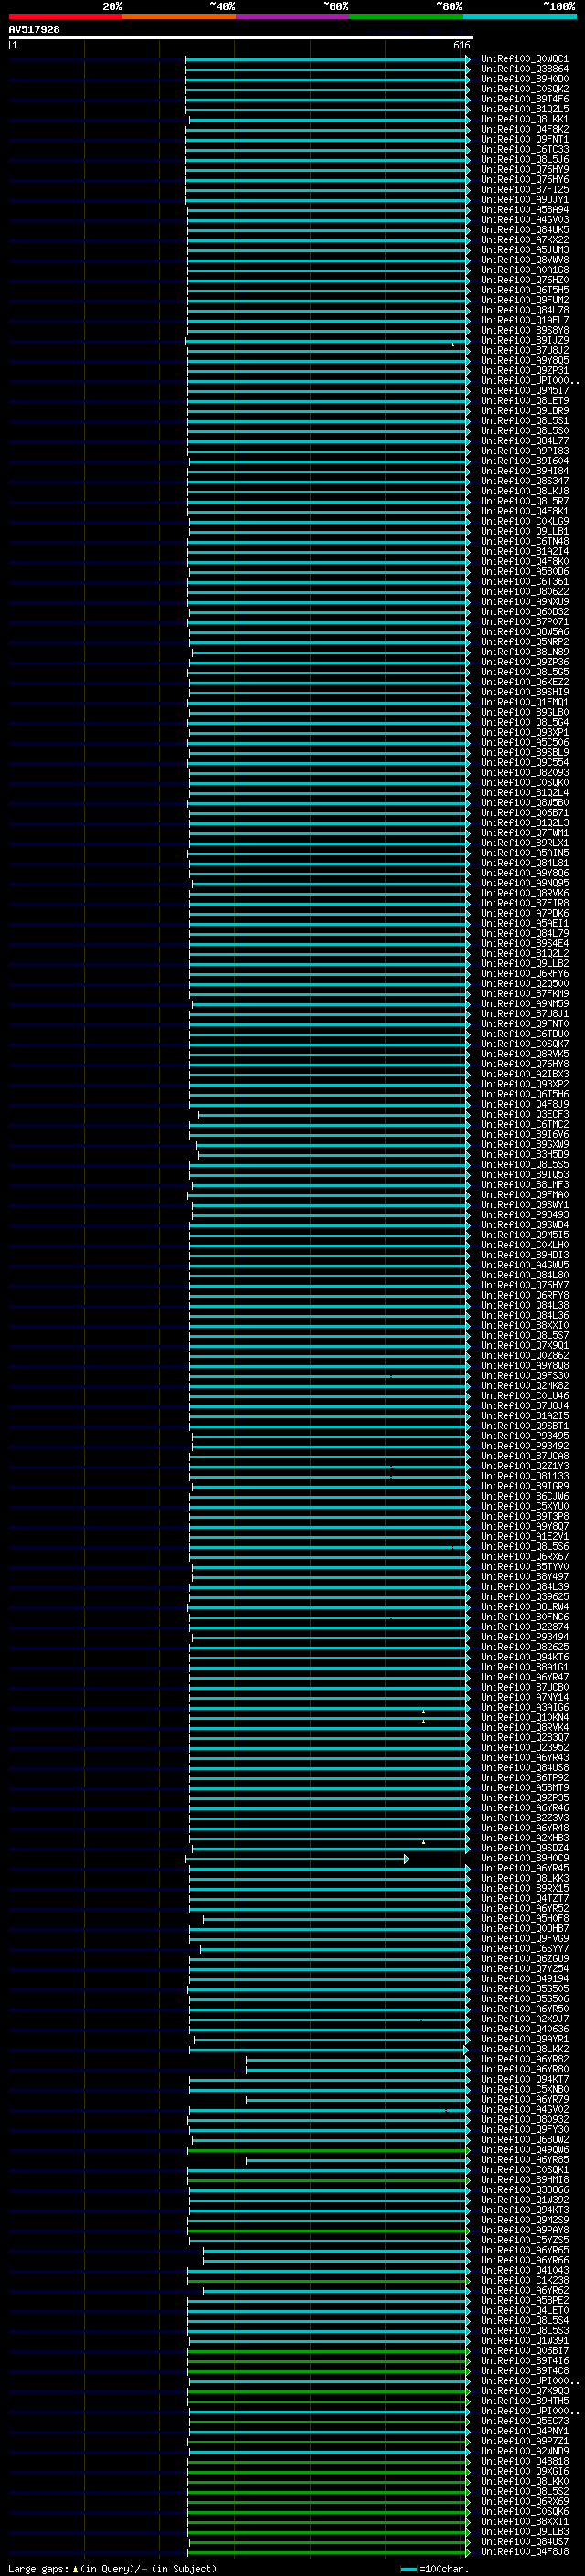The width and height of the screenshot is (585, 2576).
Task: Click the '=100char.' scale legend
Action: click(433, 2568)
